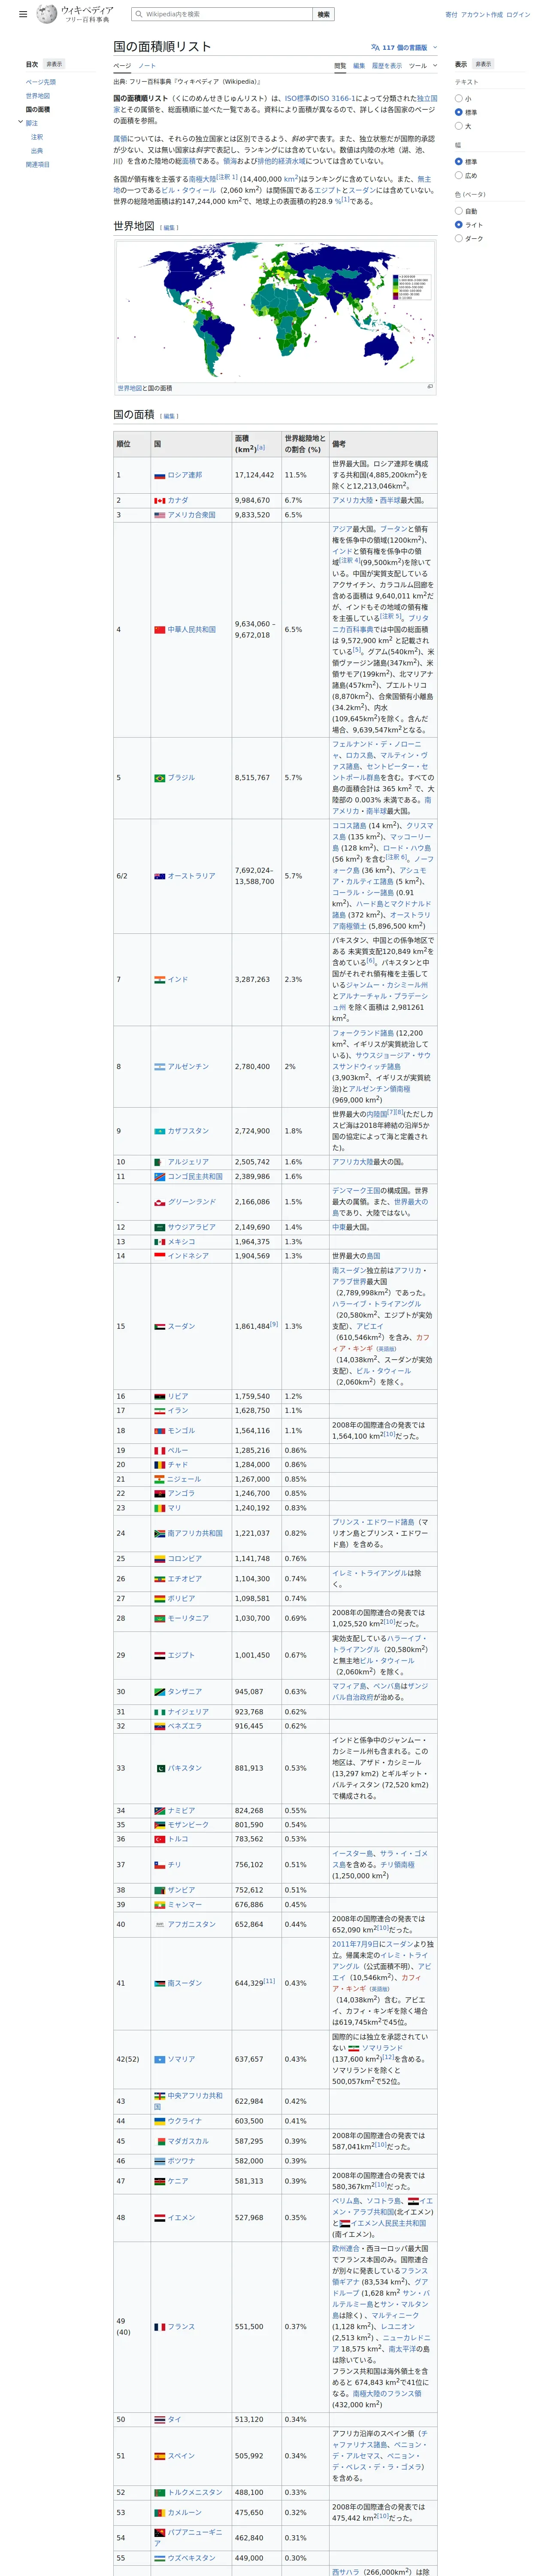Select the 広め width radio button

tap(459, 175)
